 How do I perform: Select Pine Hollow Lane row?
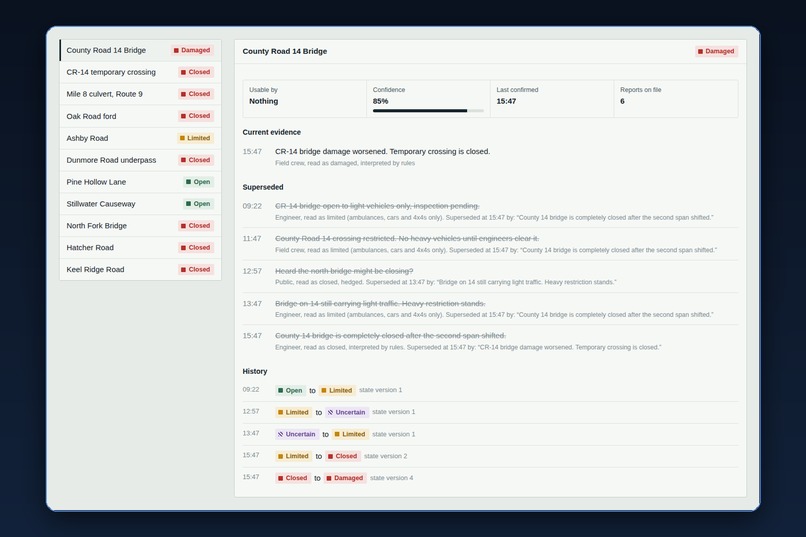coord(140,182)
